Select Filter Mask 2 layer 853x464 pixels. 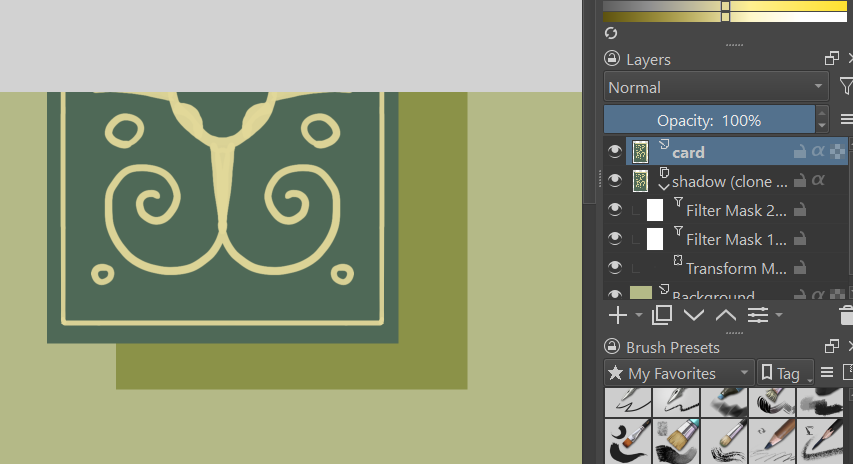point(736,211)
